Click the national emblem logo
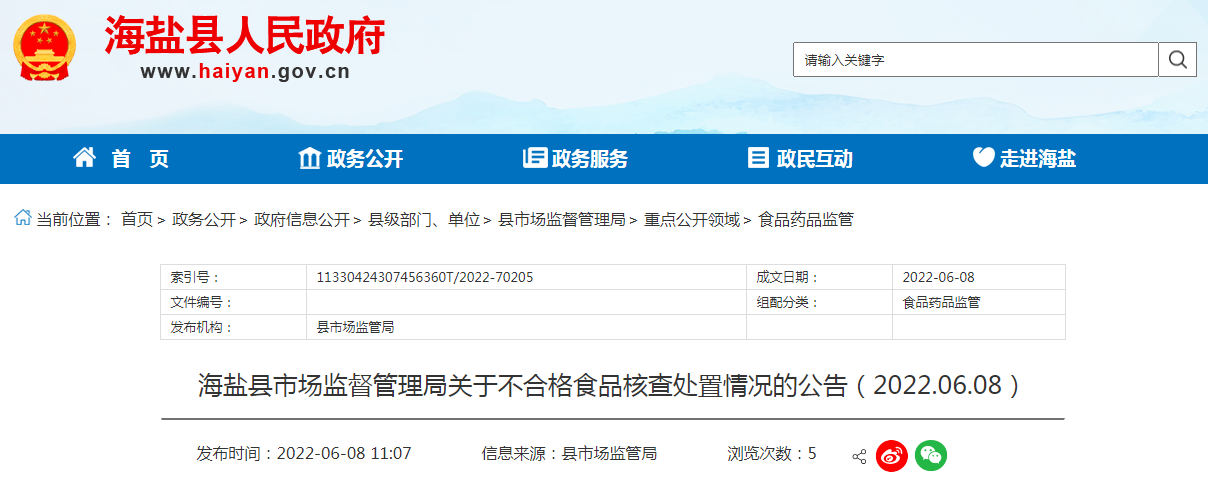 click(42, 46)
